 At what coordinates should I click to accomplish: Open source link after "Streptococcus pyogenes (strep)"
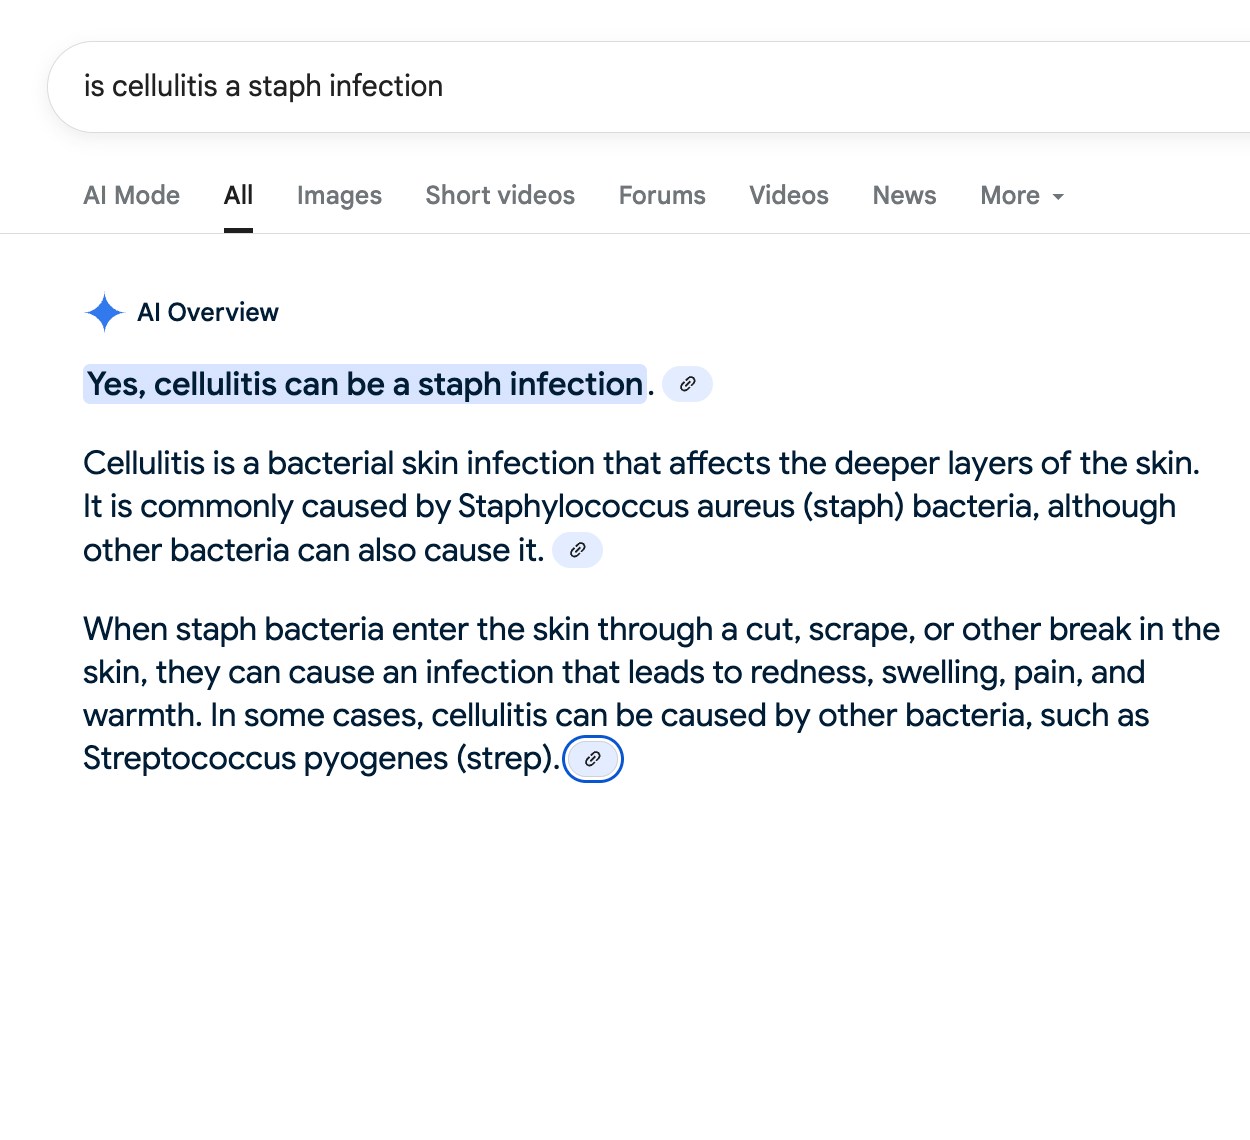[x=593, y=759]
